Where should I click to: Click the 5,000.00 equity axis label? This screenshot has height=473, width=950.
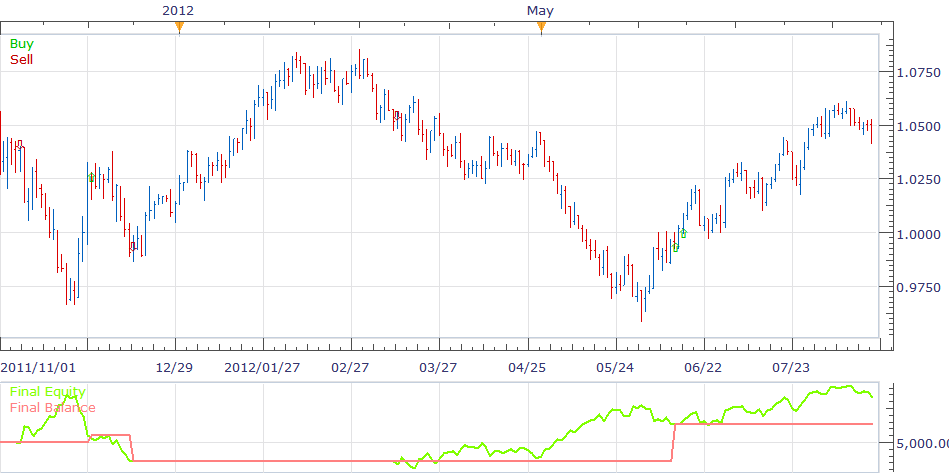[x=922, y=444]
